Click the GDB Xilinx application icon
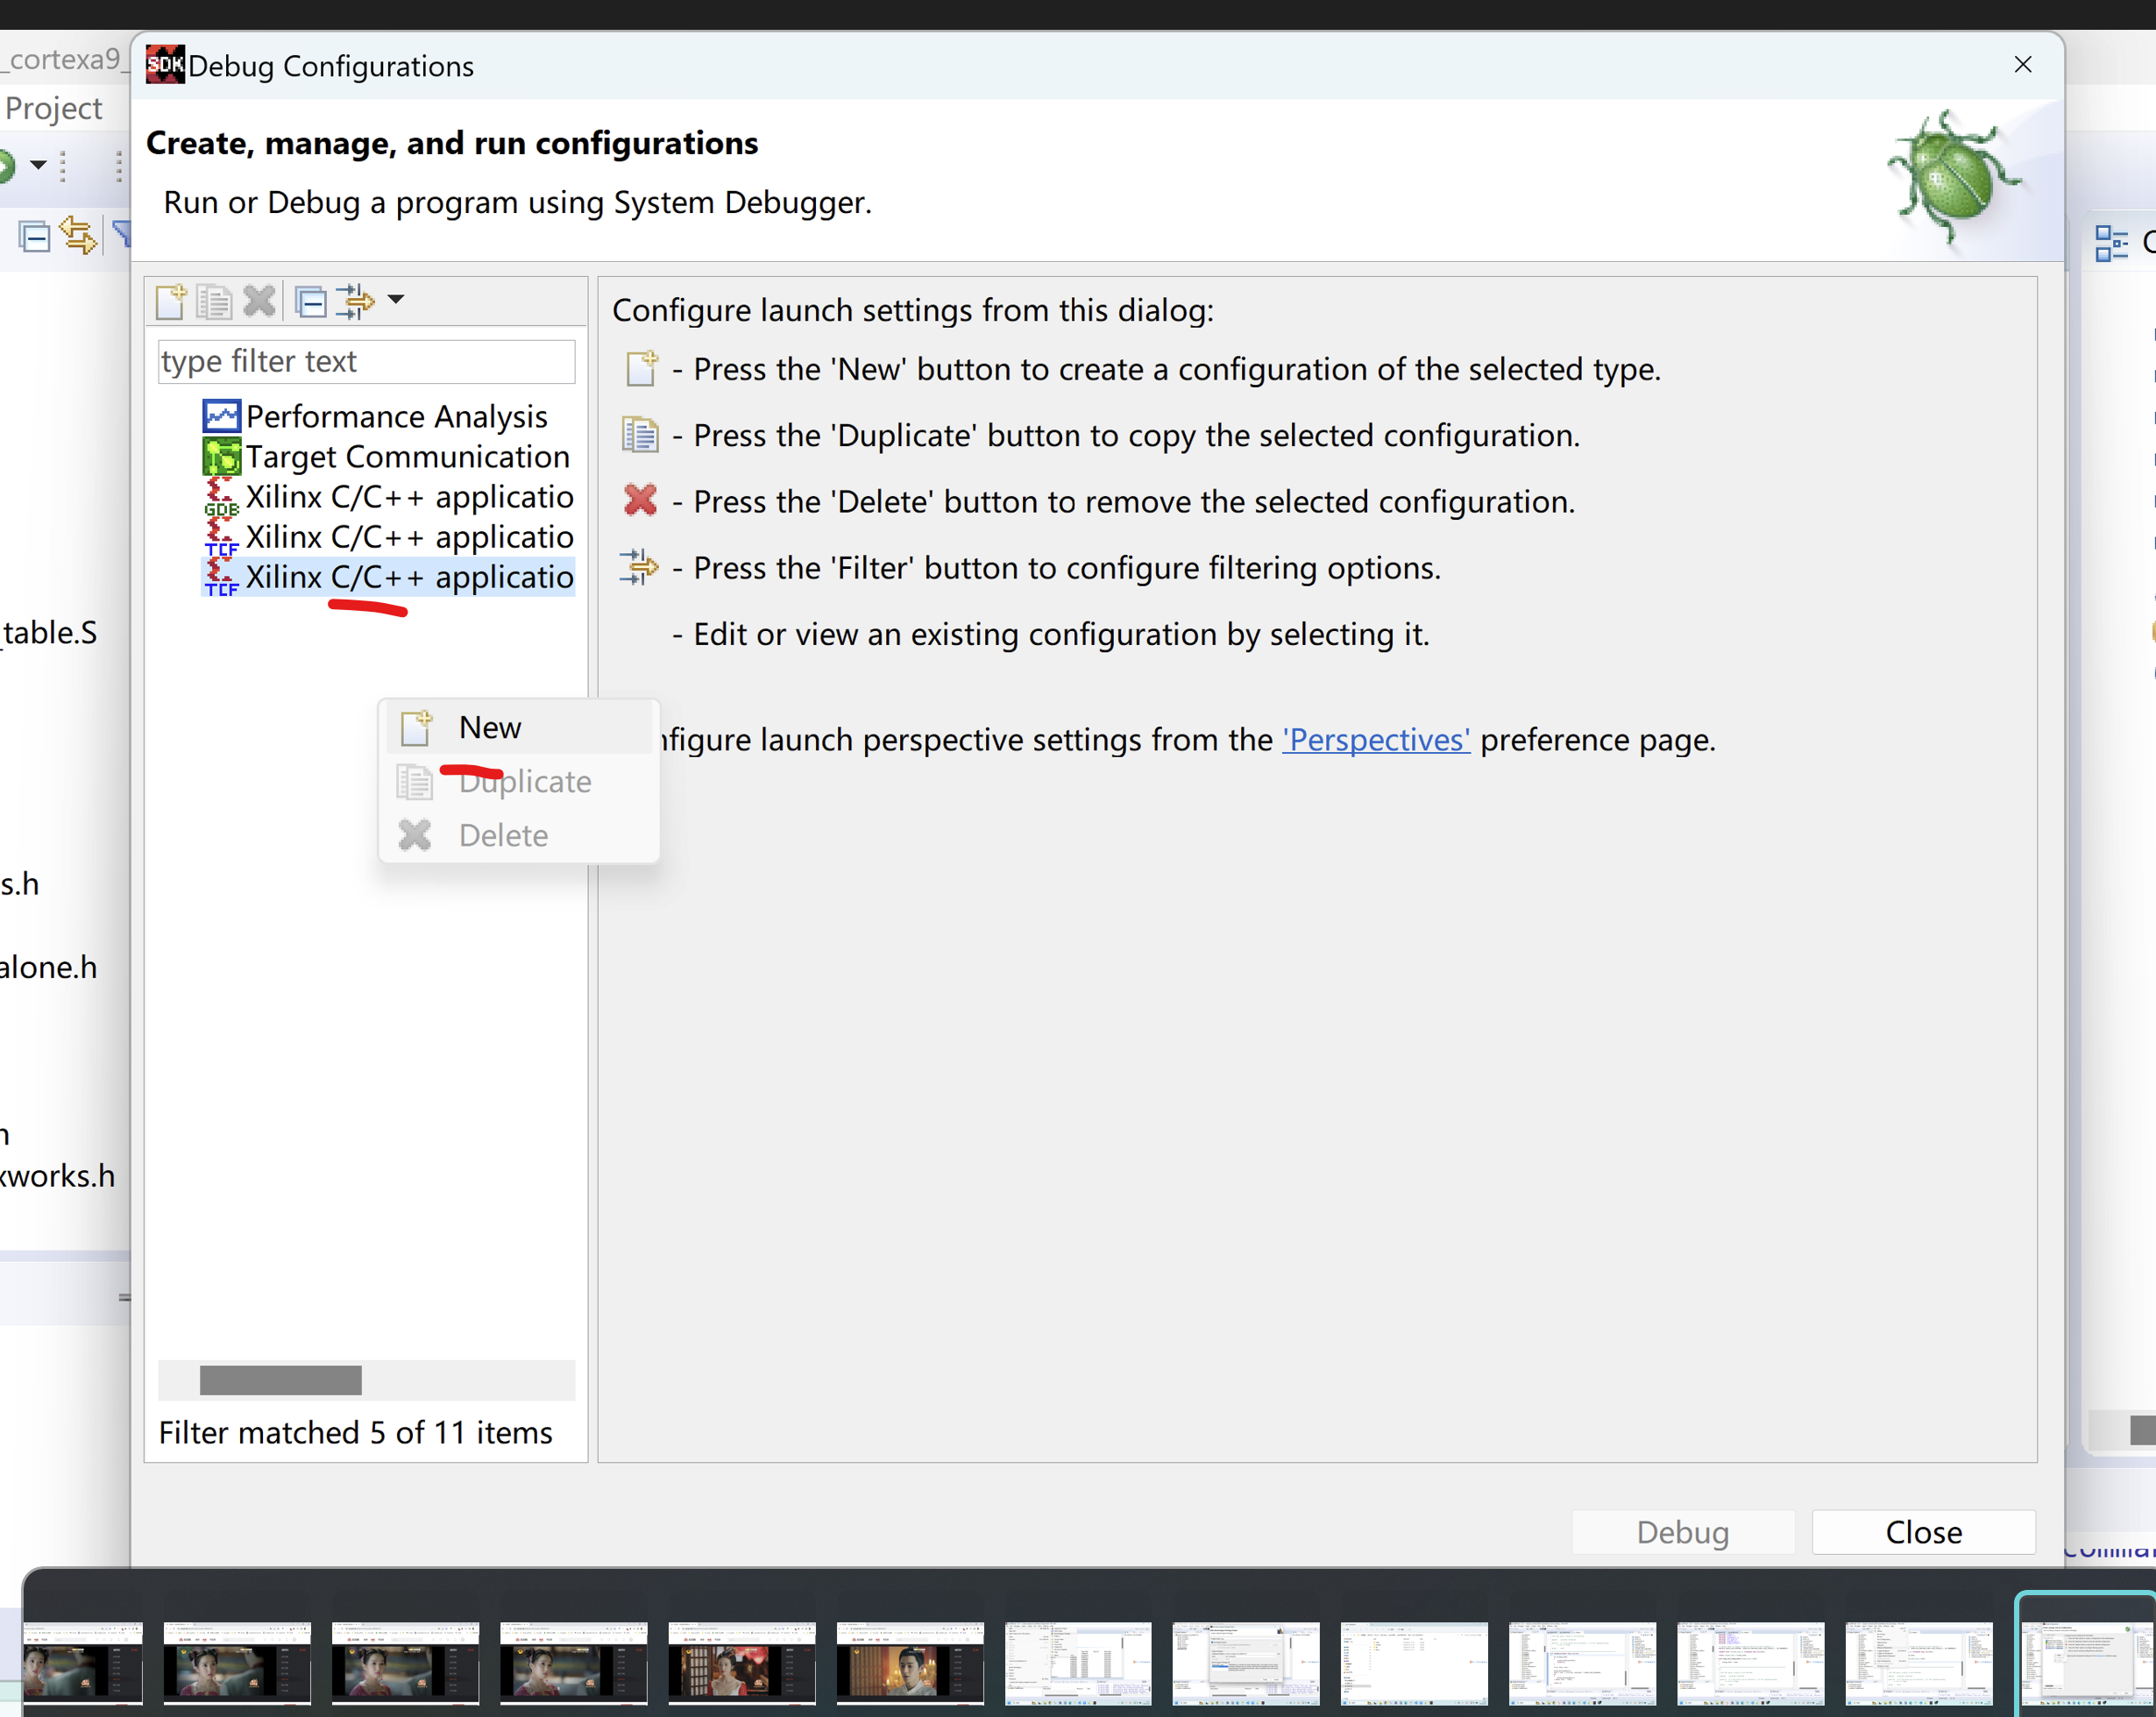Screen dimensions: 2156x1717 221,497
